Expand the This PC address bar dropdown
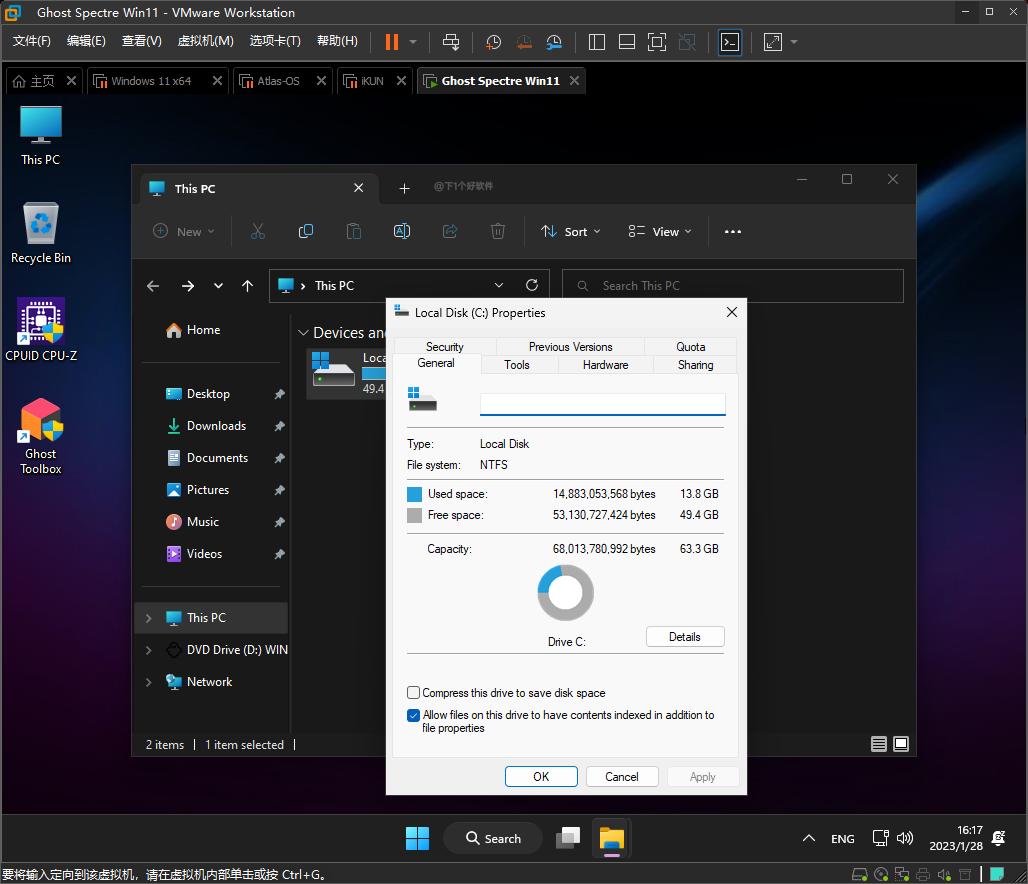This screenshot has width=1028, height=884. click(498, 285)
